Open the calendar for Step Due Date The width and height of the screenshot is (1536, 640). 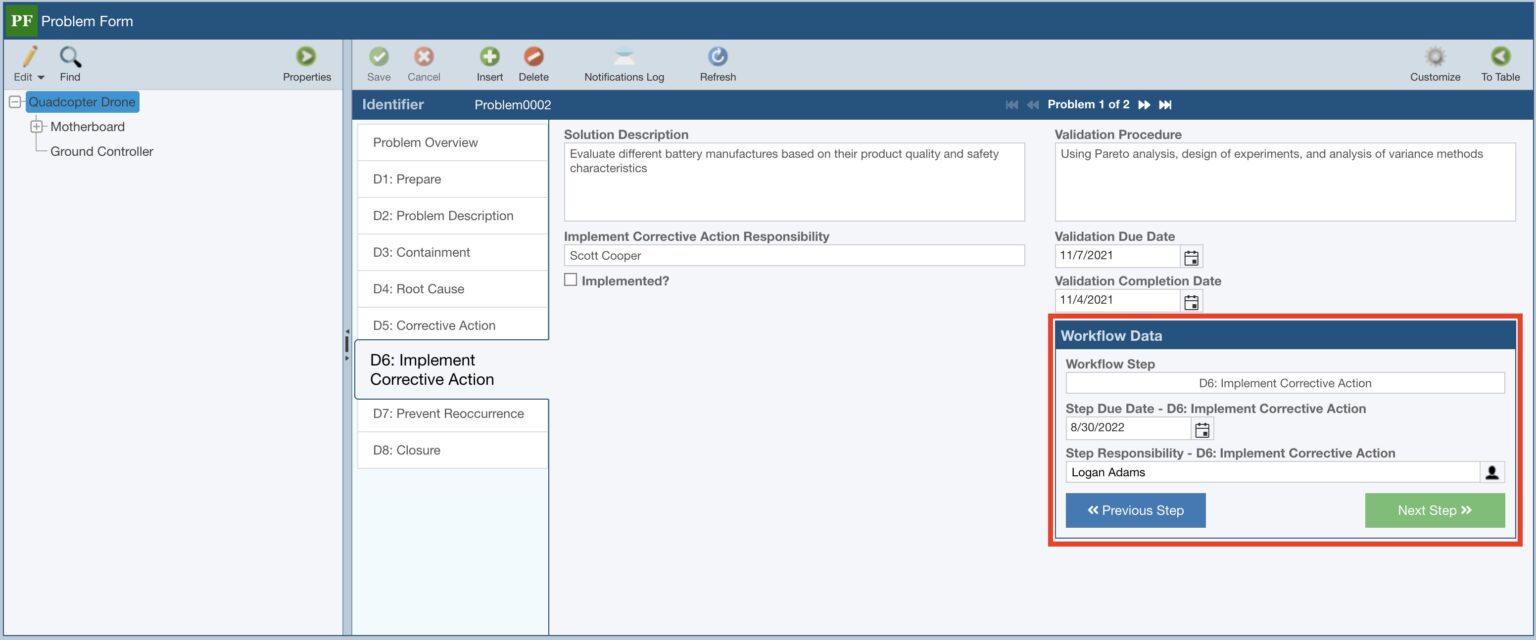[x=1202, y=428]
